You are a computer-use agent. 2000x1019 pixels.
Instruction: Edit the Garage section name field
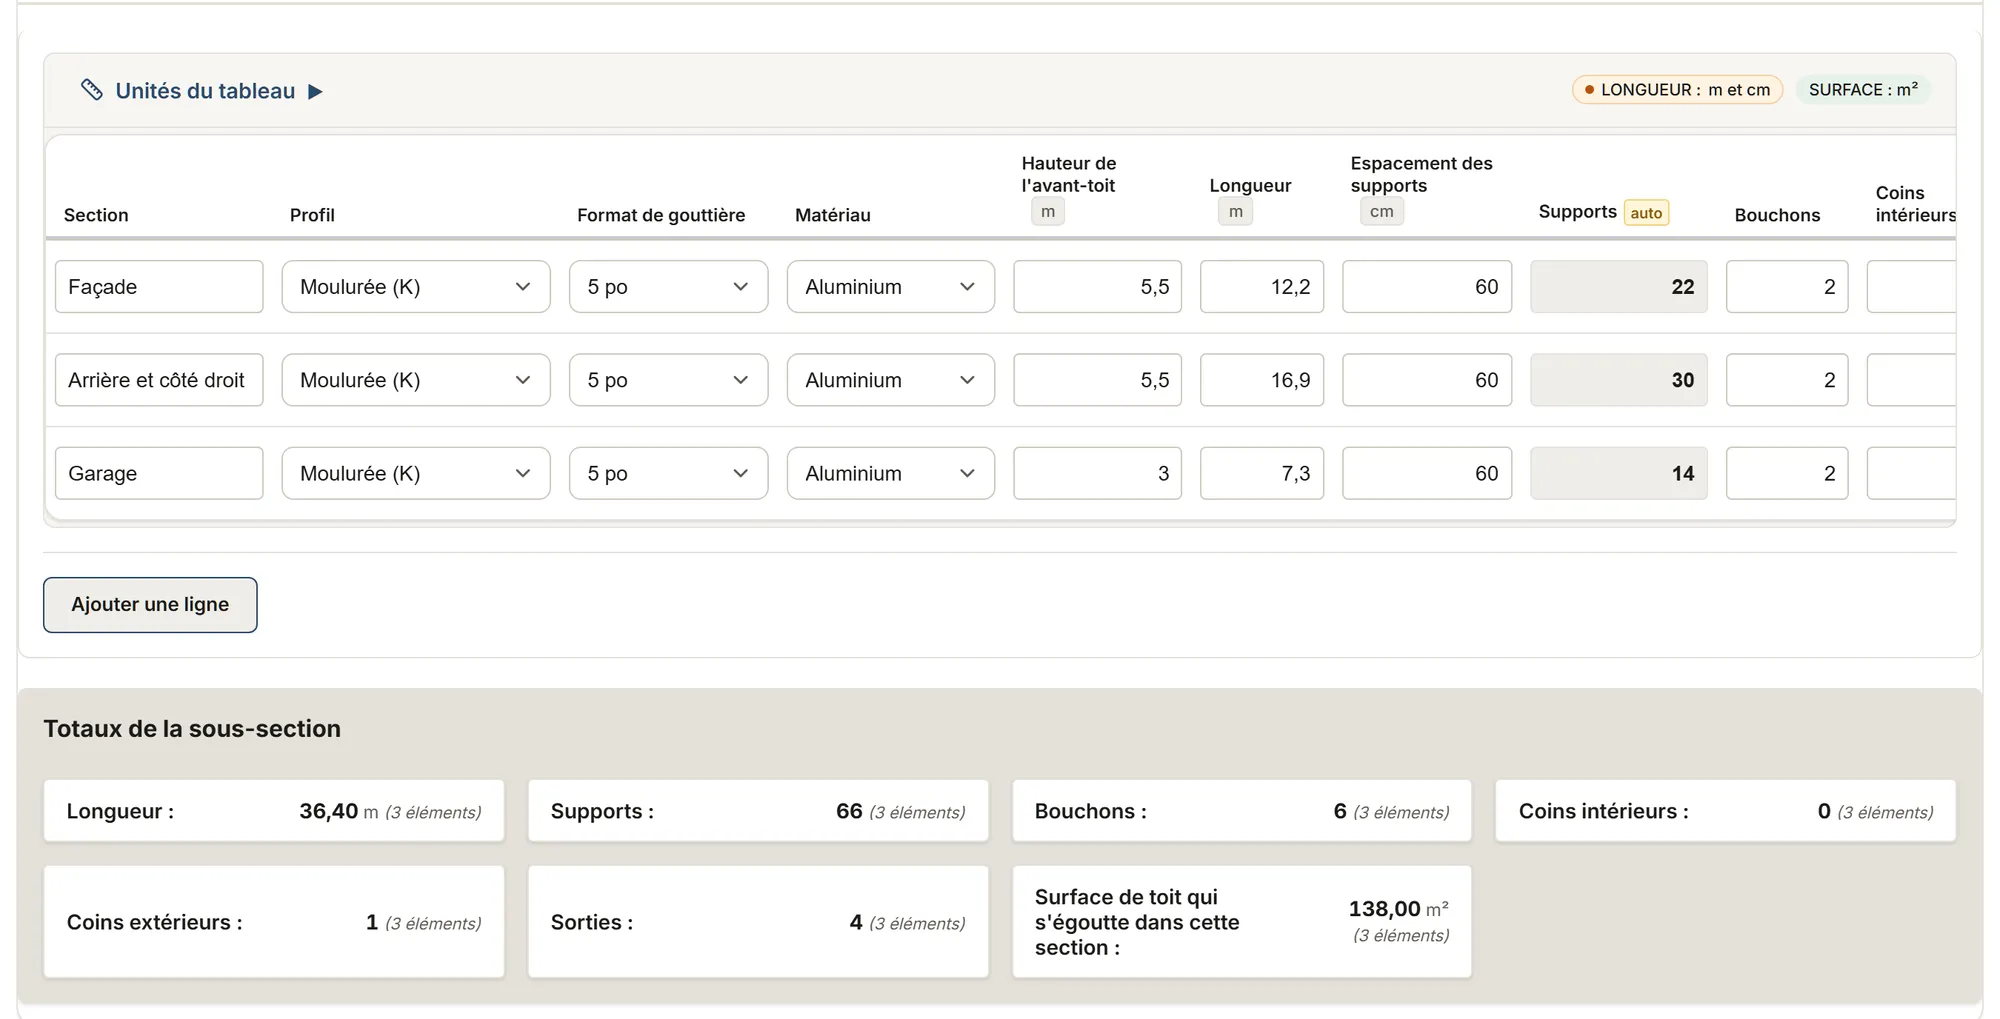coord(159,473)
